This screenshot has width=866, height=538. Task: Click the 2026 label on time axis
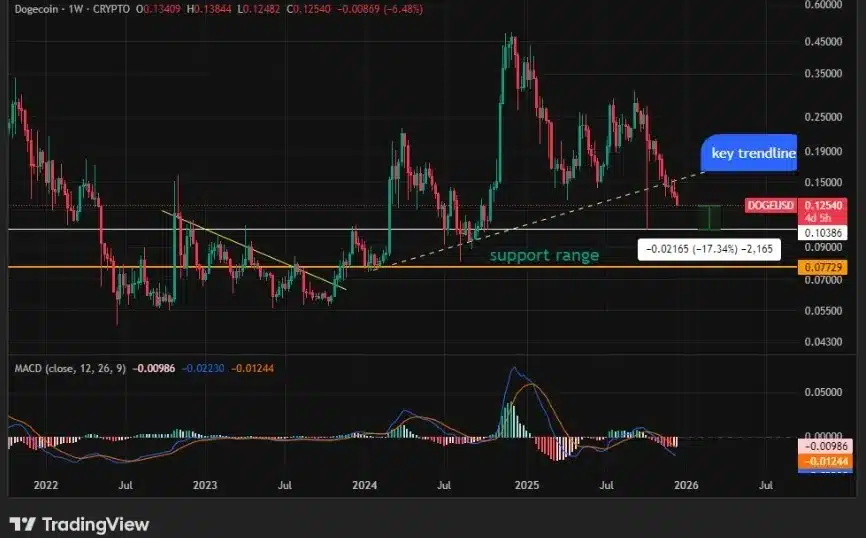686,485
